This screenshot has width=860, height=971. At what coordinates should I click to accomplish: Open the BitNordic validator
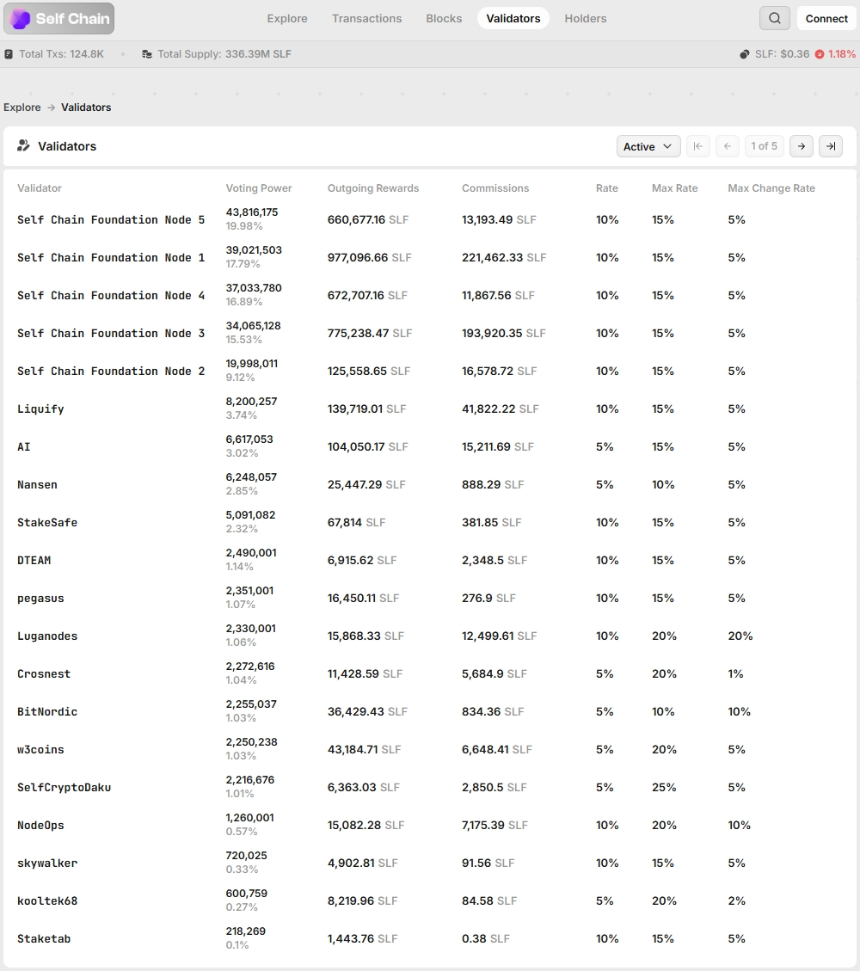48,712
